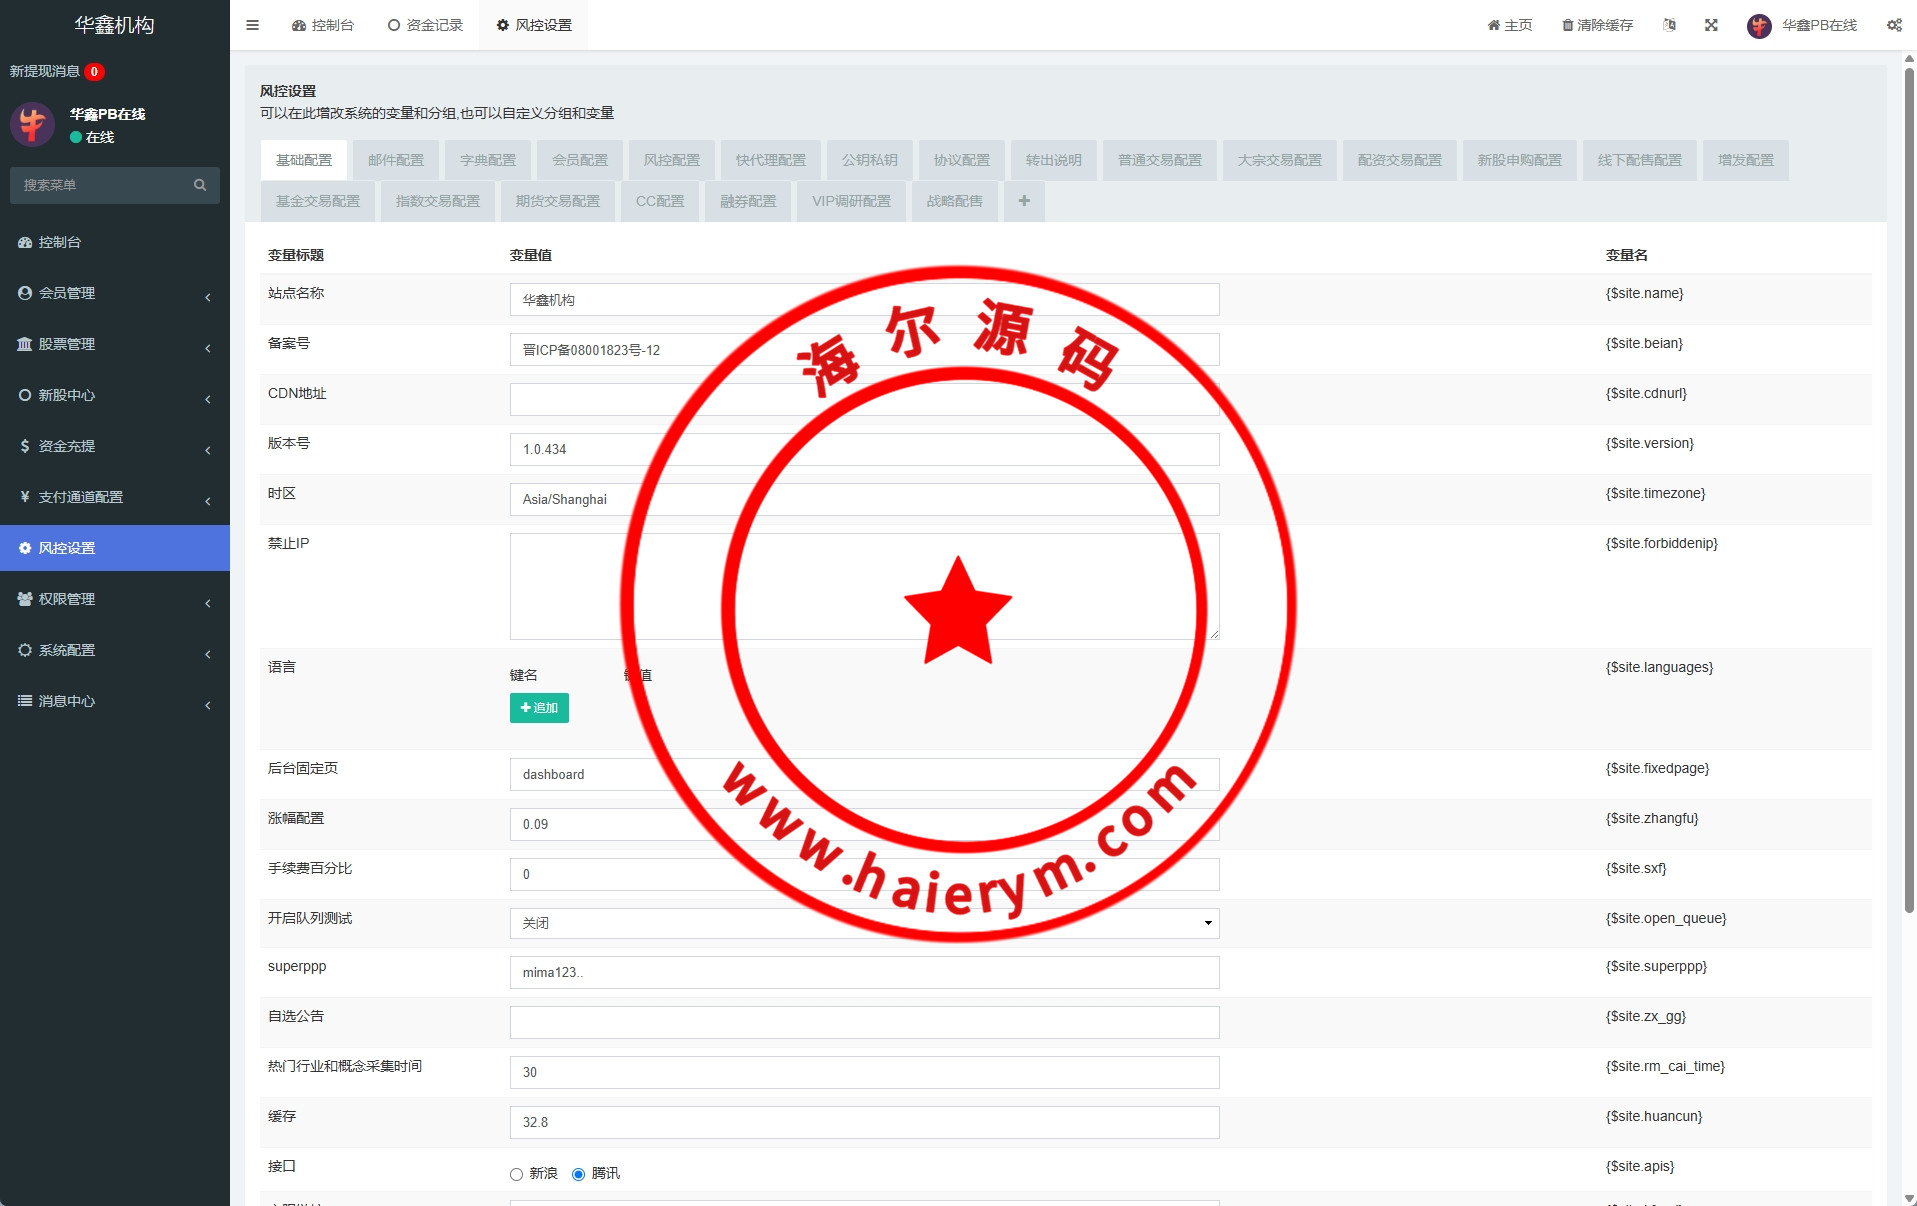Expand the 会员管理 sidebar menu

(x=114, y=293)
